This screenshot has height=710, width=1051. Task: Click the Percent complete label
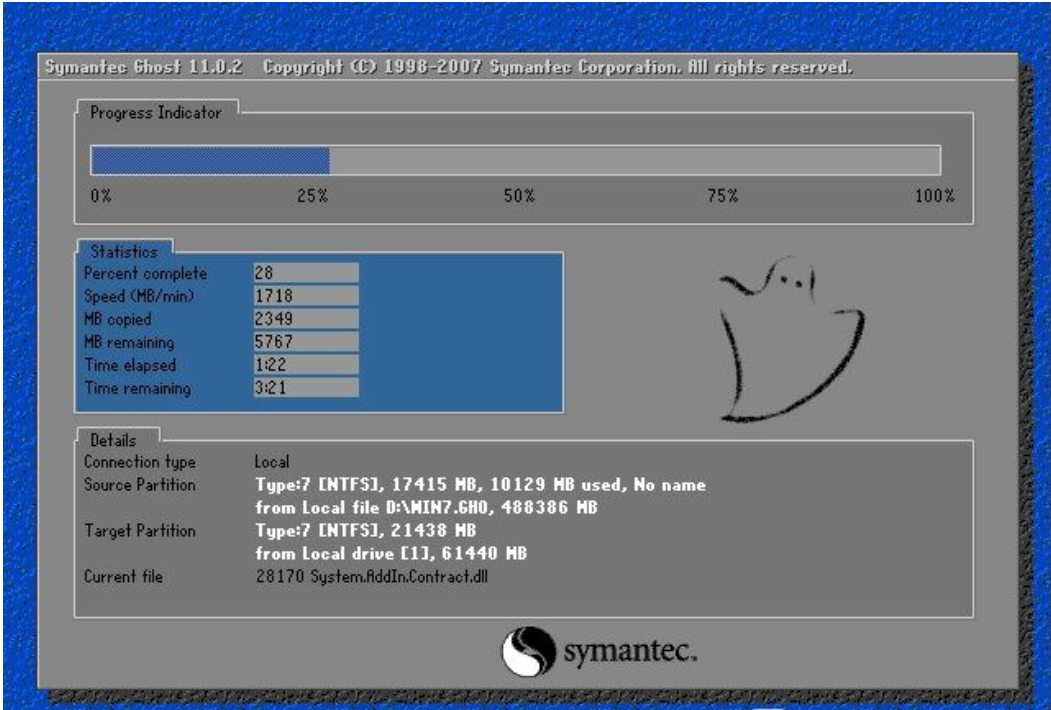coord(145,274)
